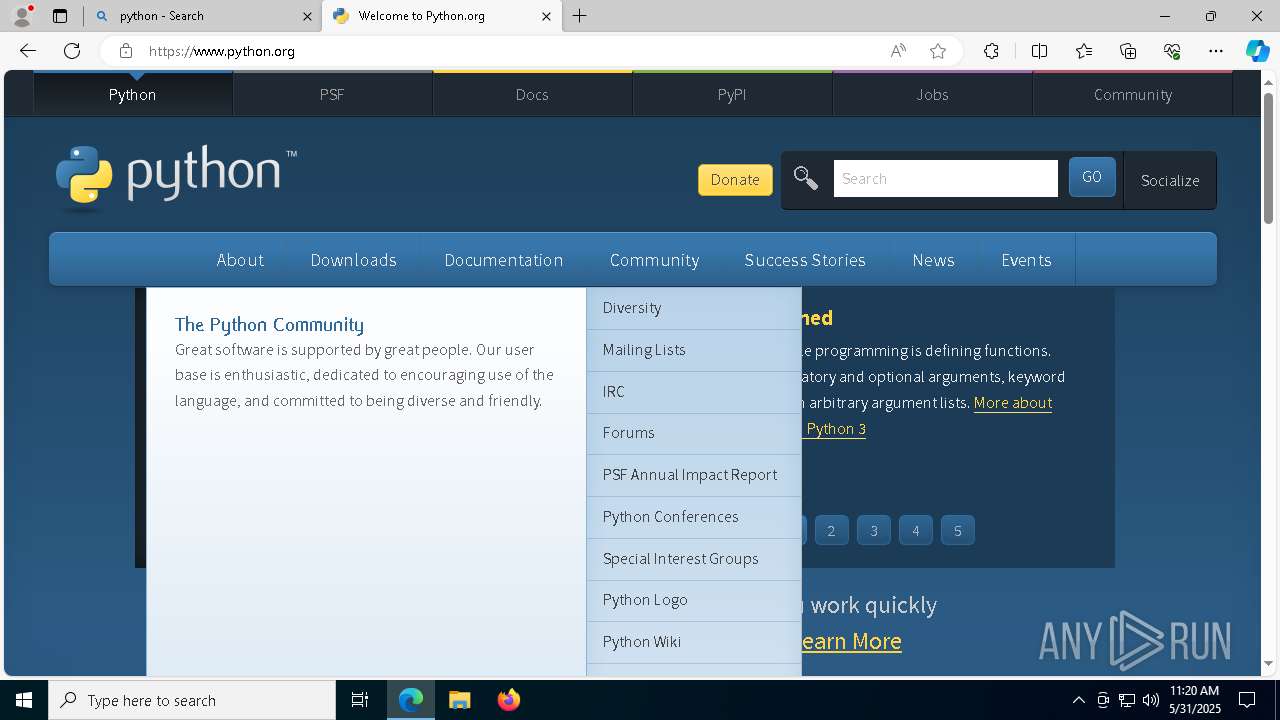Select the PyPI top-bar tab
Screen dimensions: 1280x720
[x=732, y=94]
